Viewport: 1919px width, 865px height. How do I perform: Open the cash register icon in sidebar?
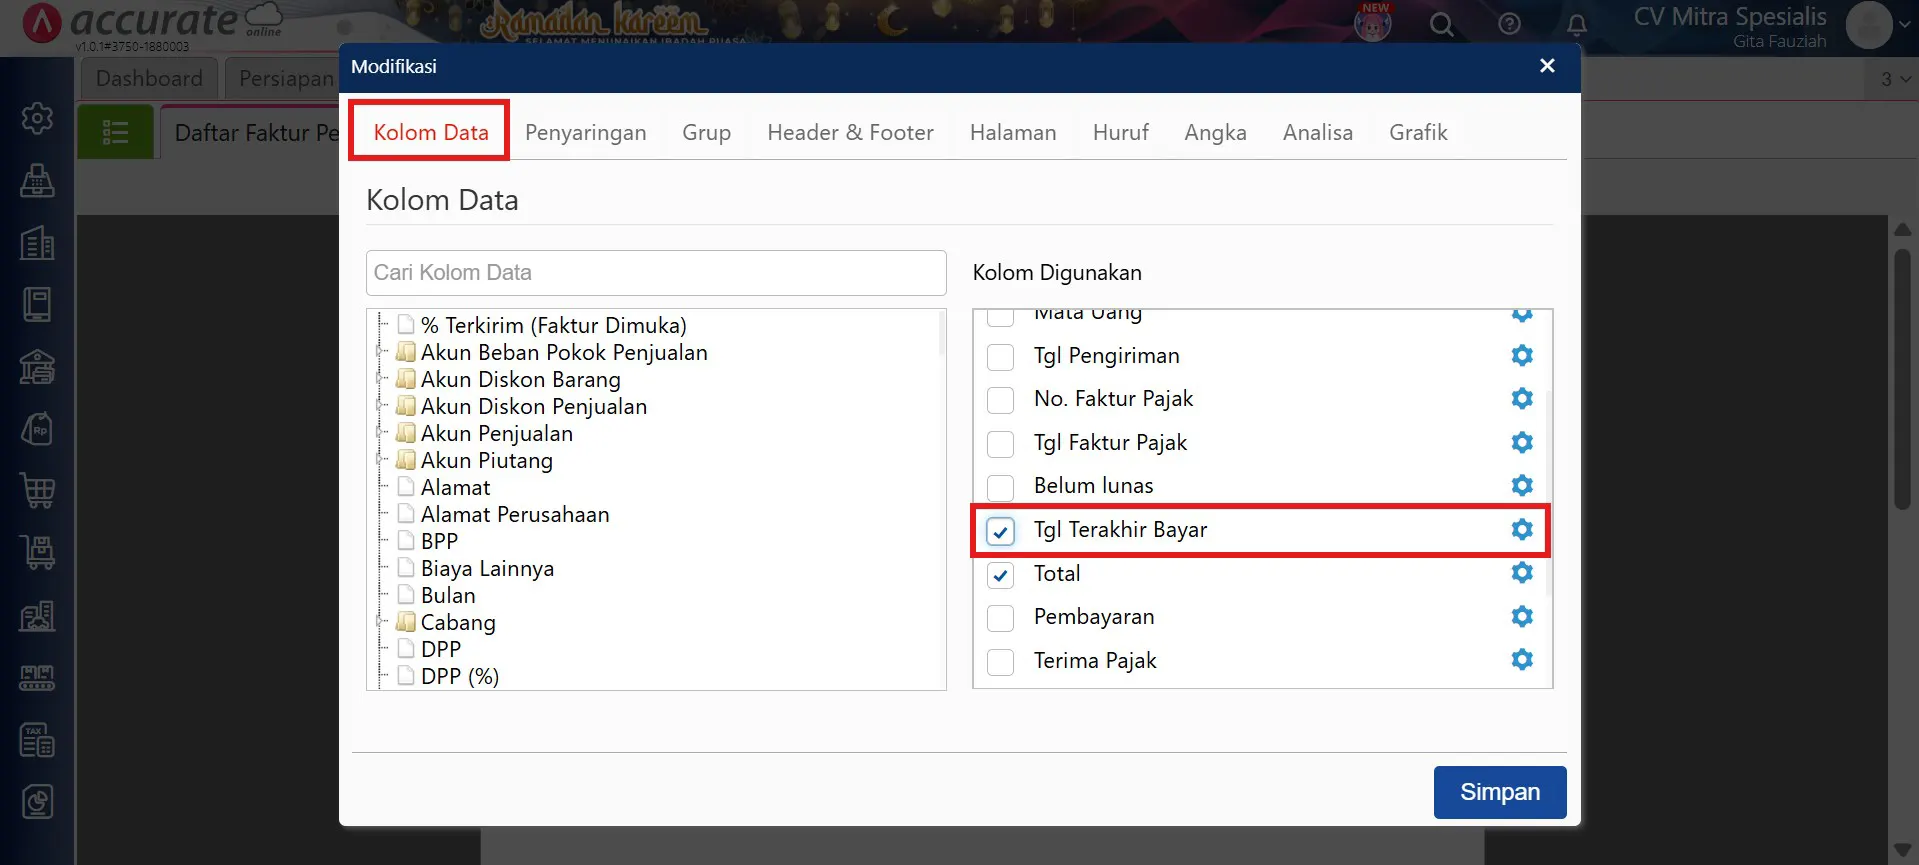pos(37,181)
